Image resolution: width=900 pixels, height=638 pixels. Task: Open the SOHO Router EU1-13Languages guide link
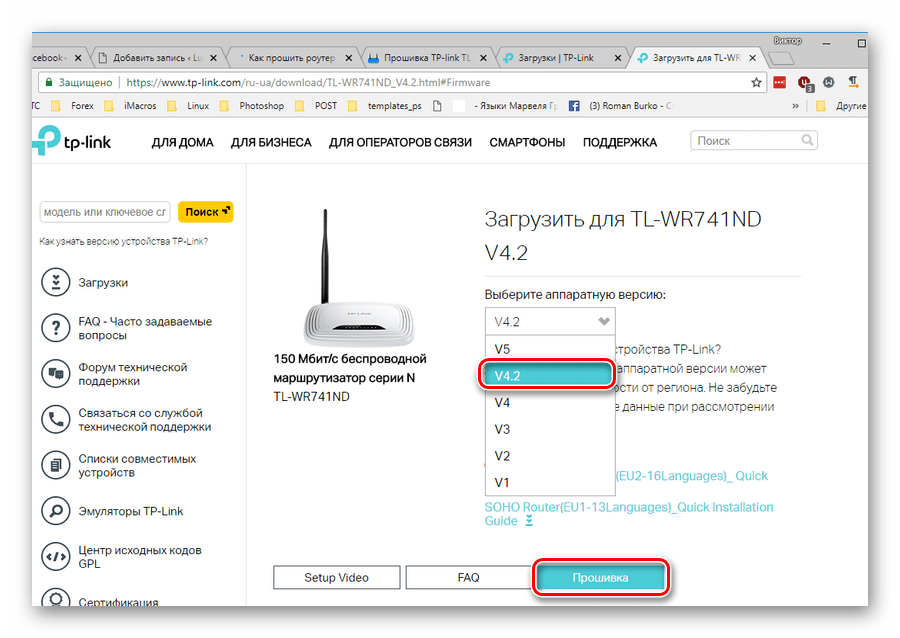(629, 513)
